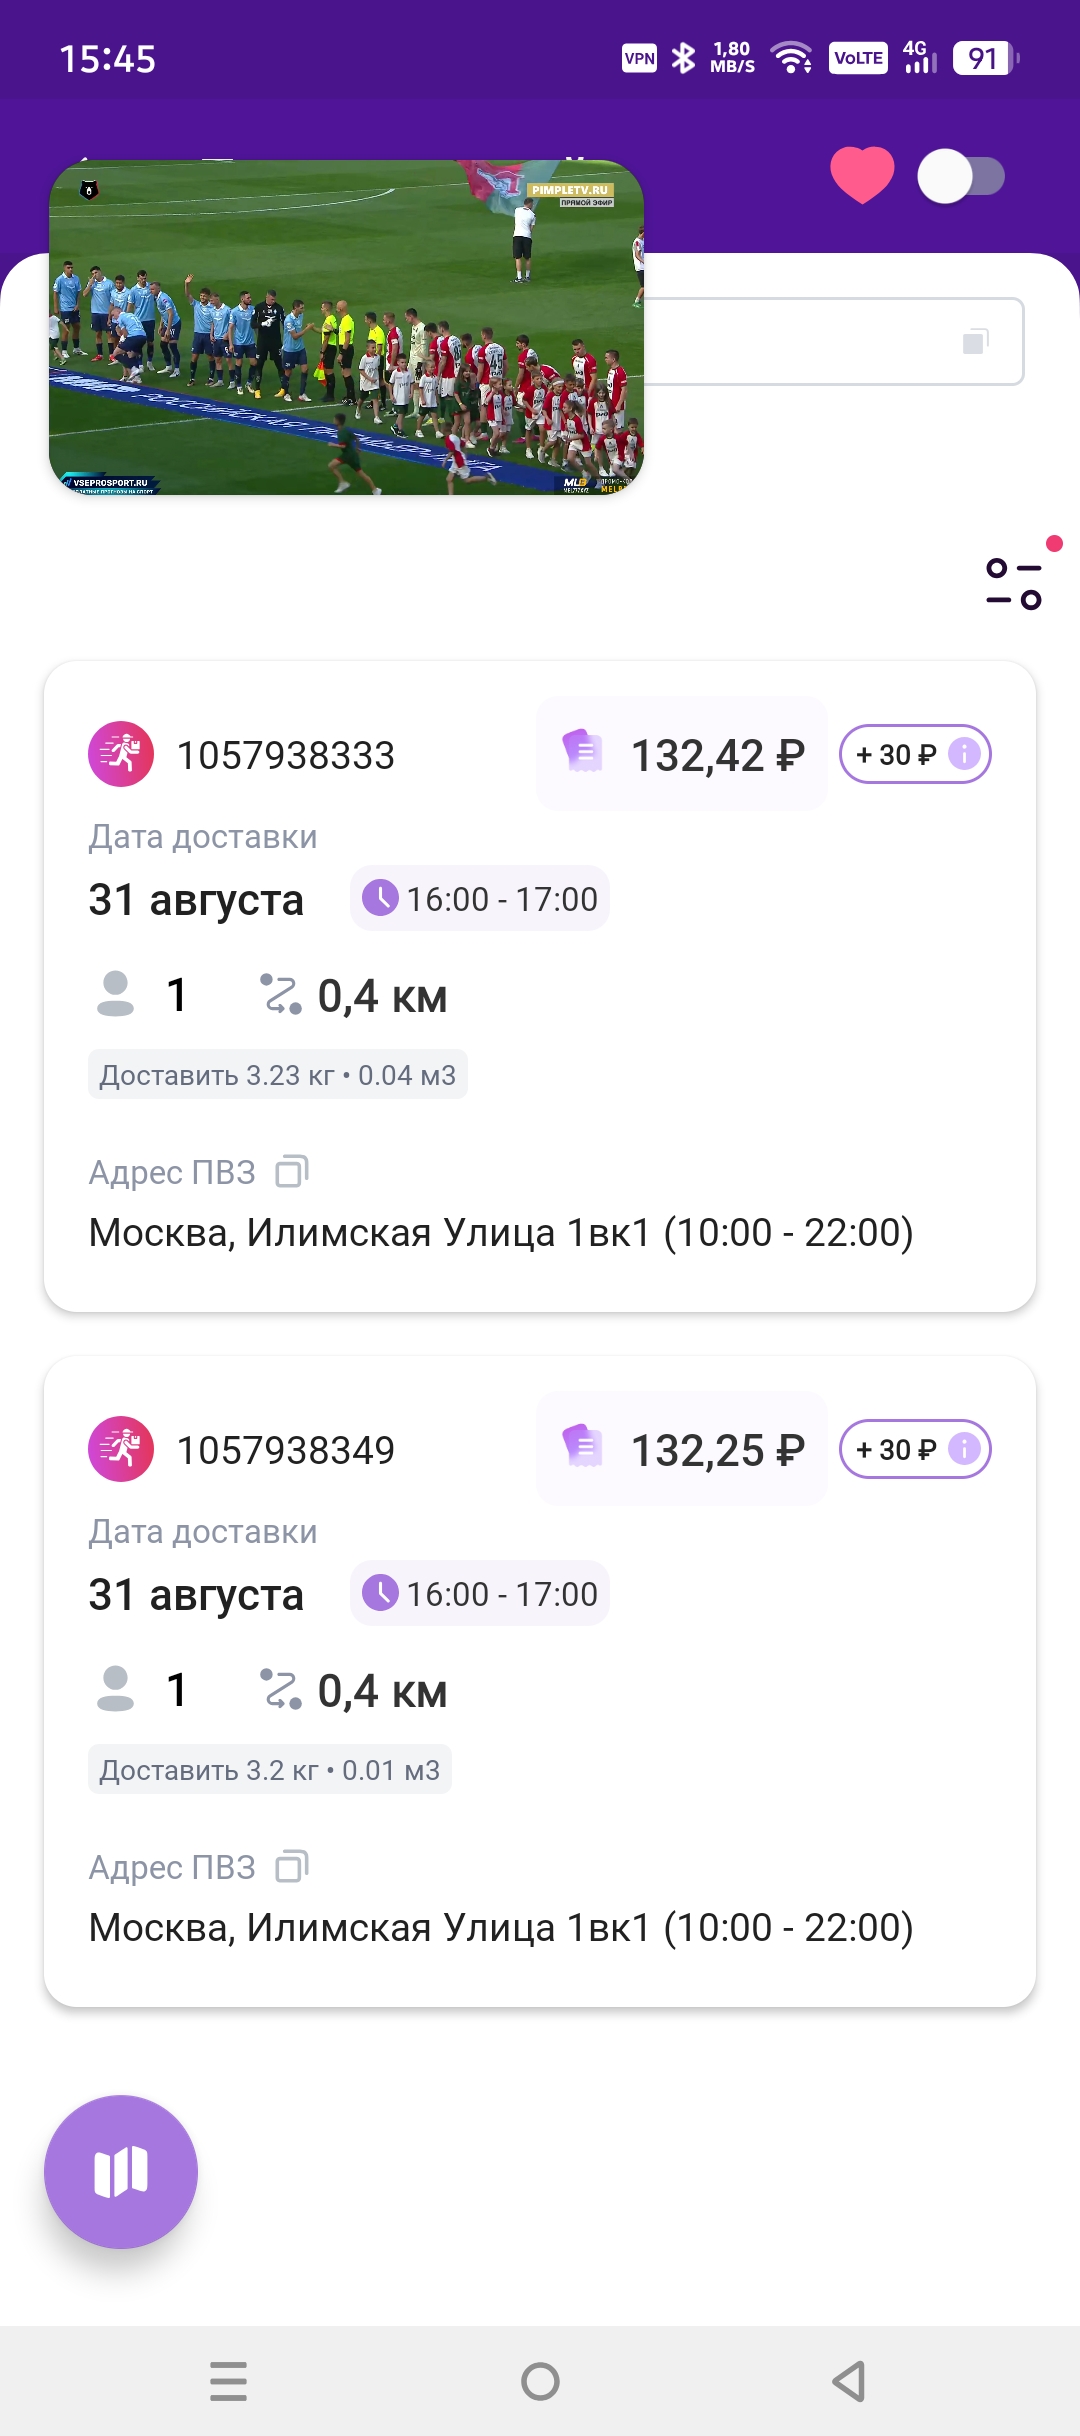The height and width of the screenshot is (2436, 1080).
Task: Toggle the switch next to the heart
Action: 961,177
